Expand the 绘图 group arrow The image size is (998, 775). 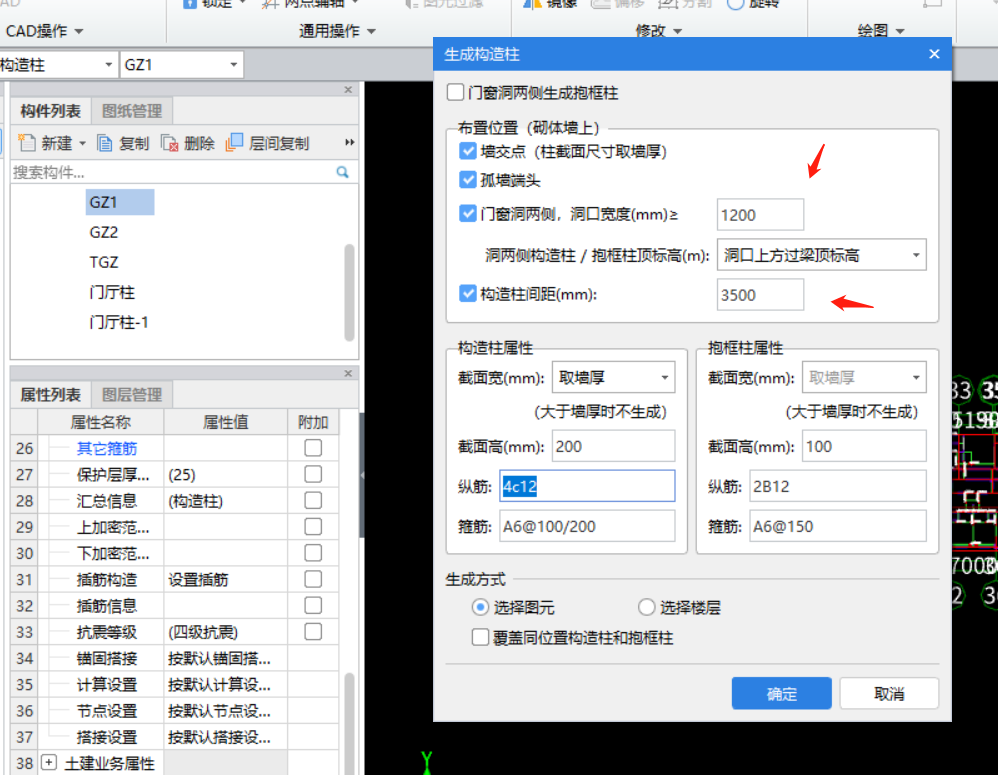900,31
